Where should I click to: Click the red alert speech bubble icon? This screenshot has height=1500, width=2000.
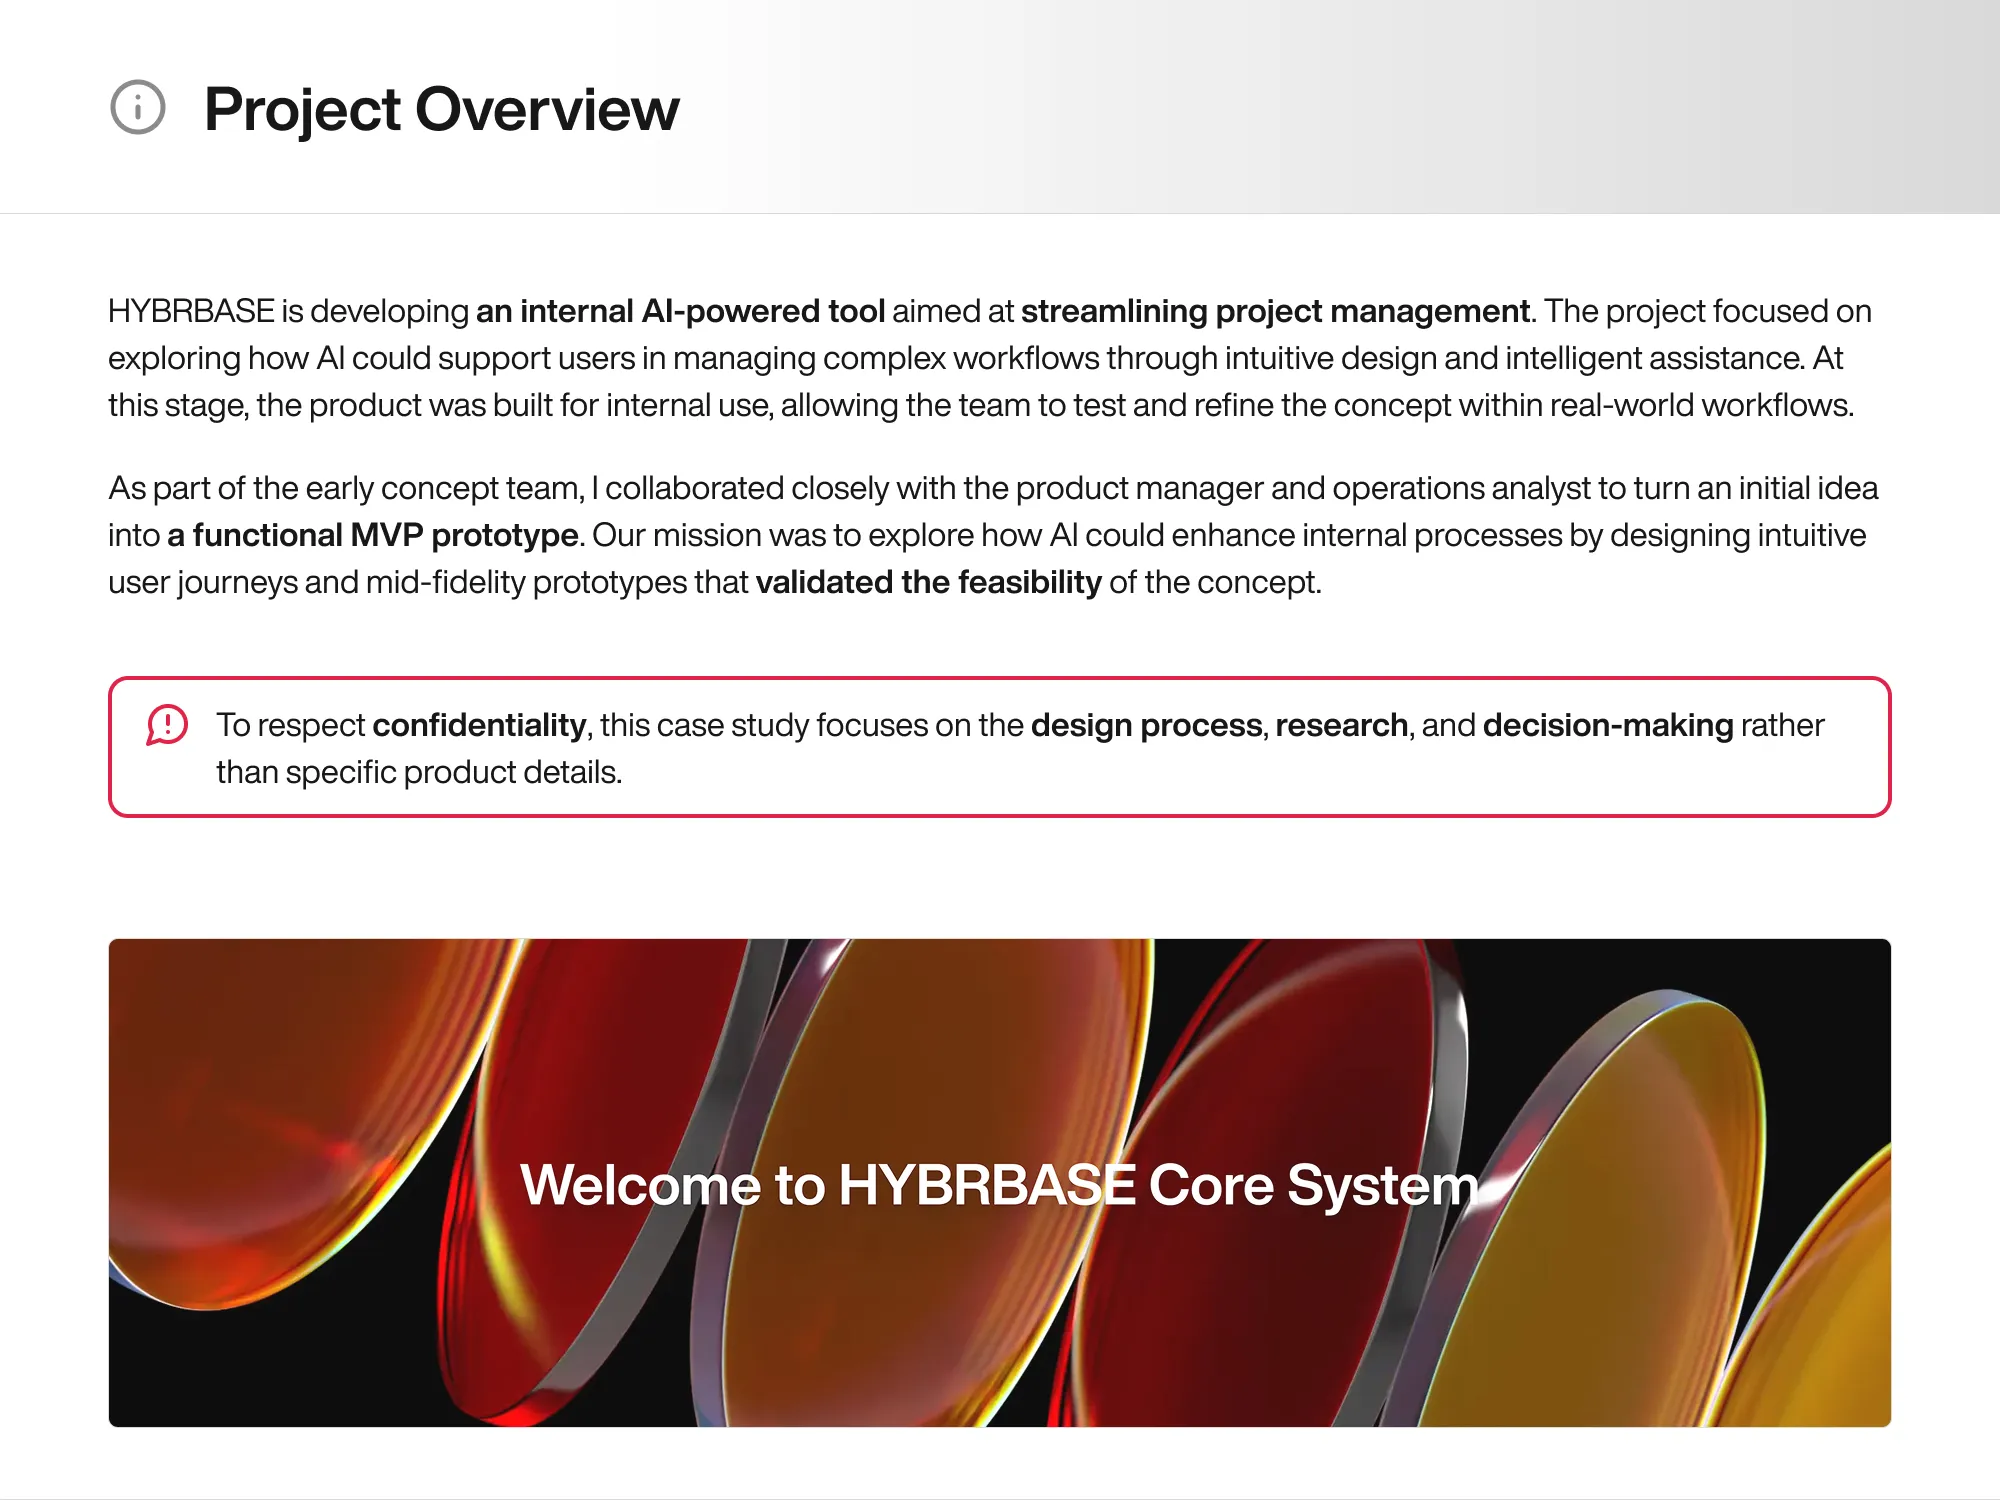coord(167,725)
